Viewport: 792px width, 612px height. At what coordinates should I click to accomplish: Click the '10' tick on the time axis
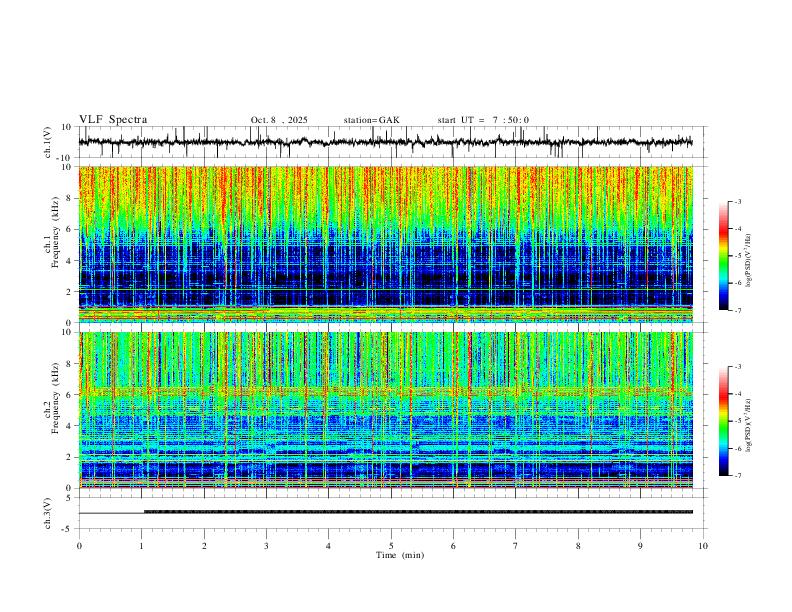click(x=703, y=546)
